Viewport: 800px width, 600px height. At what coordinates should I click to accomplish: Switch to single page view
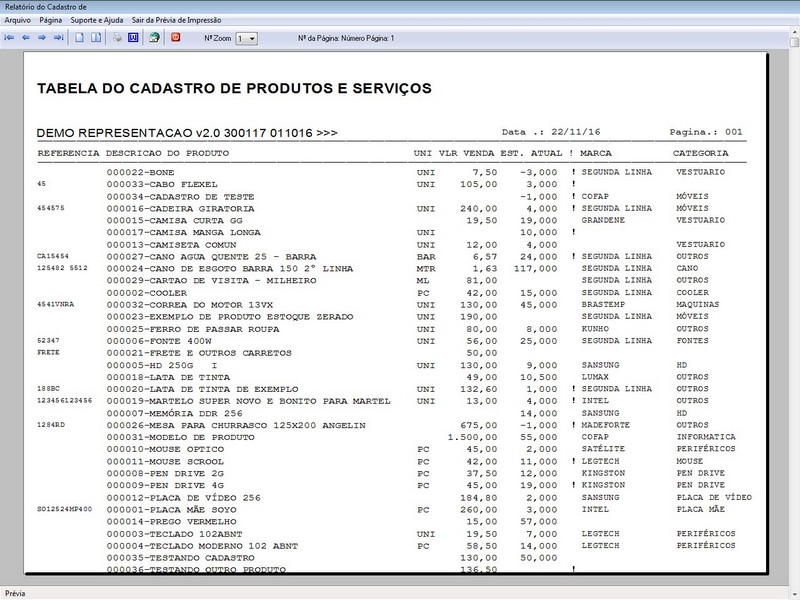[x=80, y=38]
